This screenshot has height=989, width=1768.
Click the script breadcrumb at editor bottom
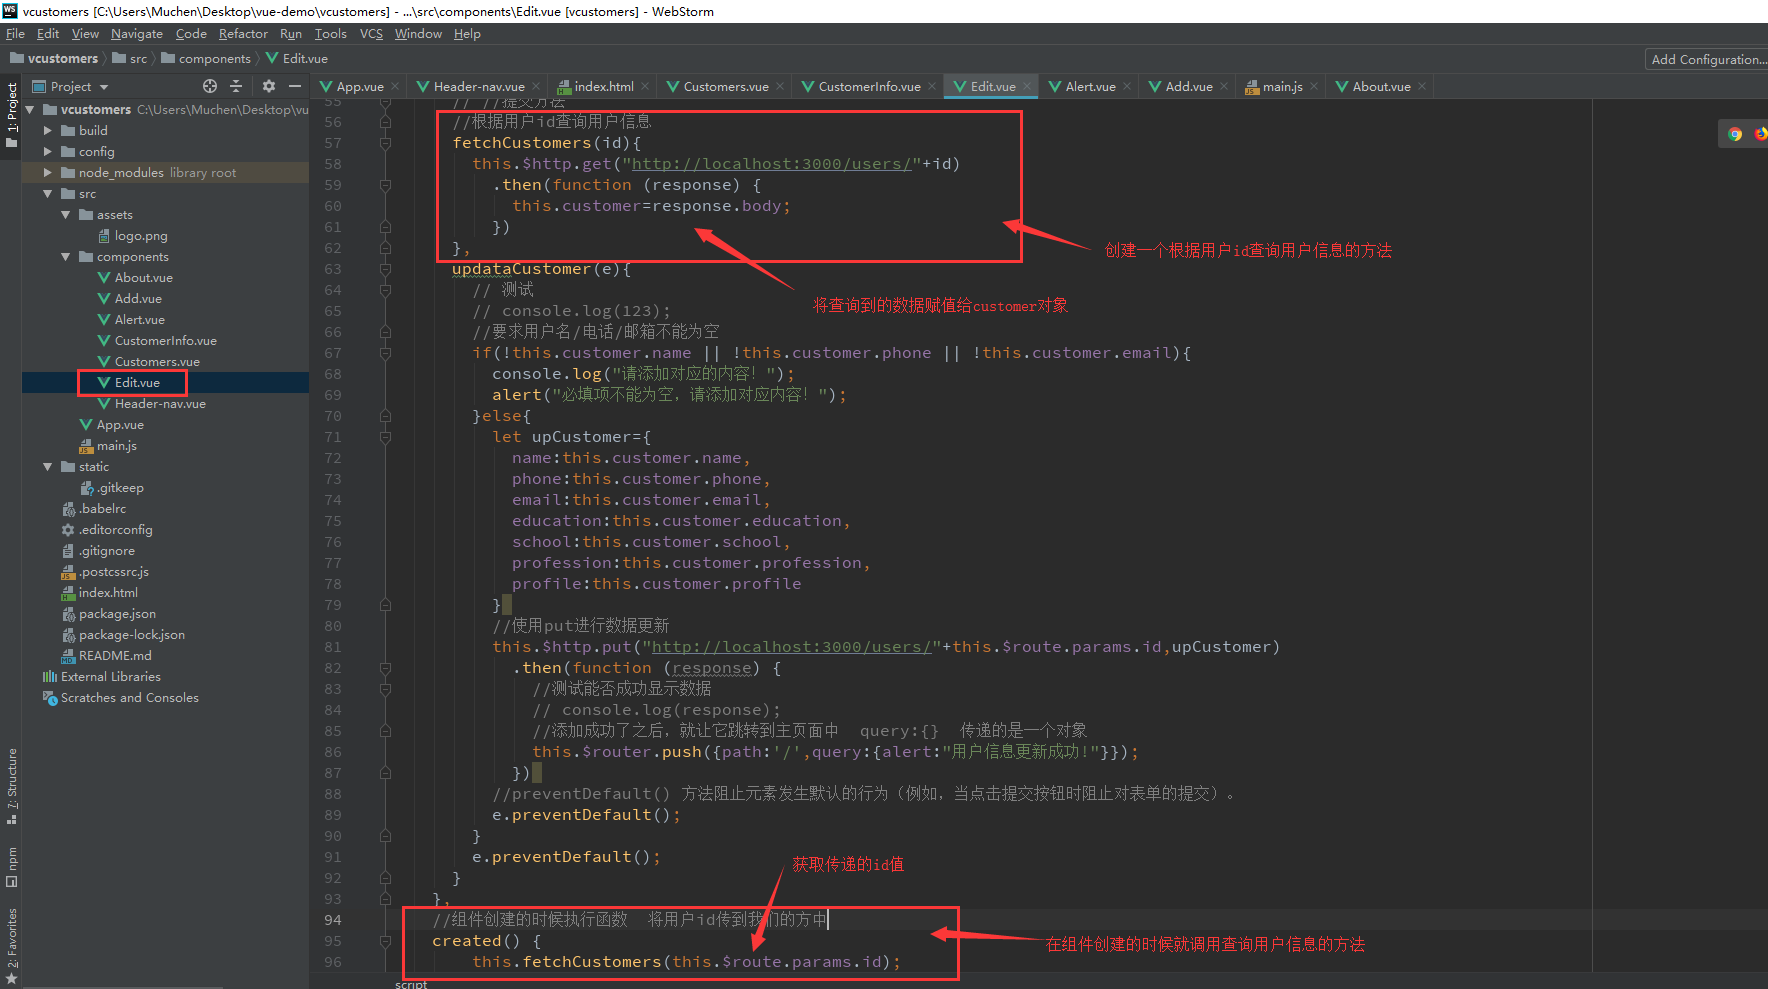(411, 984)
